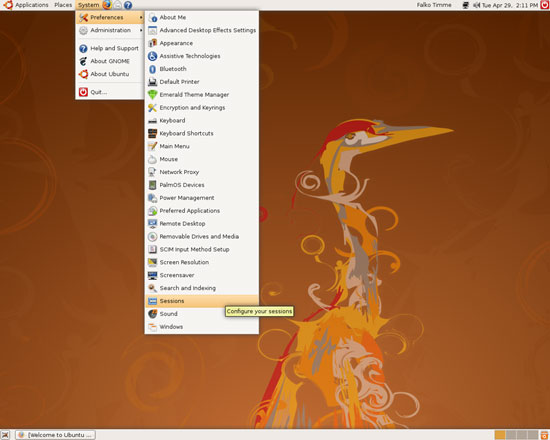The image size is (550, 440).
Task: Click the Welcome to Ubuntu taskbar button
Action: pyautogui.click(x=55, y=435)
